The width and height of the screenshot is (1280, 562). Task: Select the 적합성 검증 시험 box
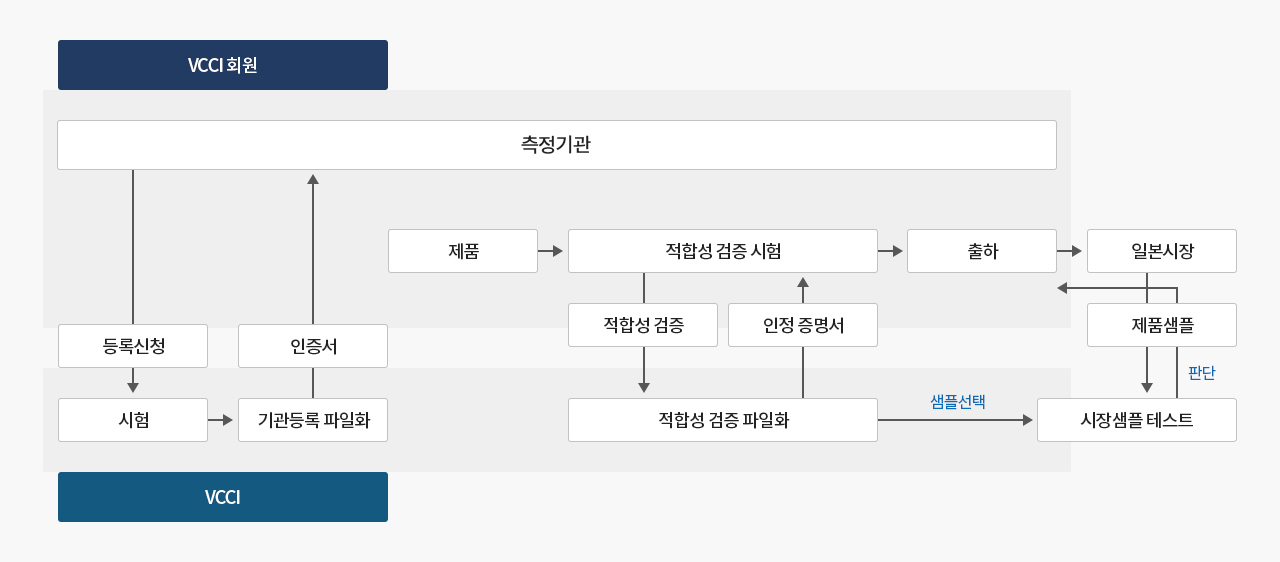[722, 251]
